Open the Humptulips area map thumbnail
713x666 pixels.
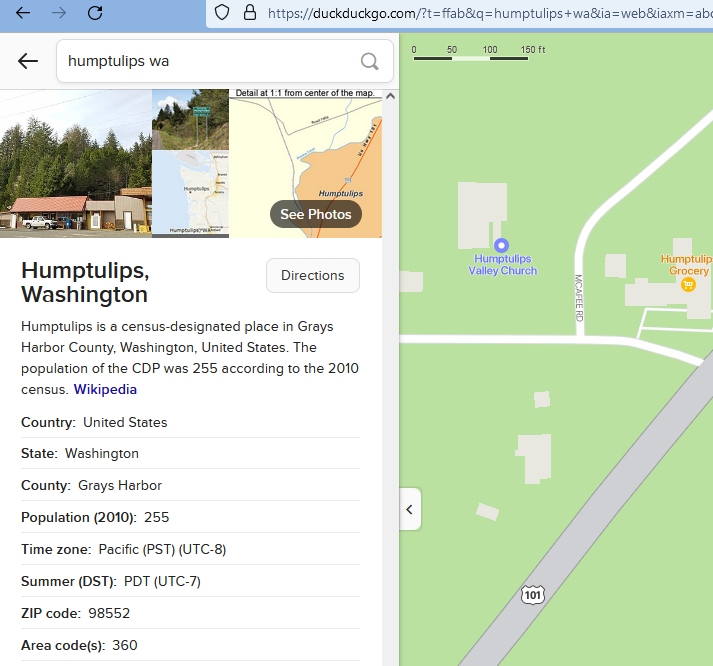click(190, 194)
